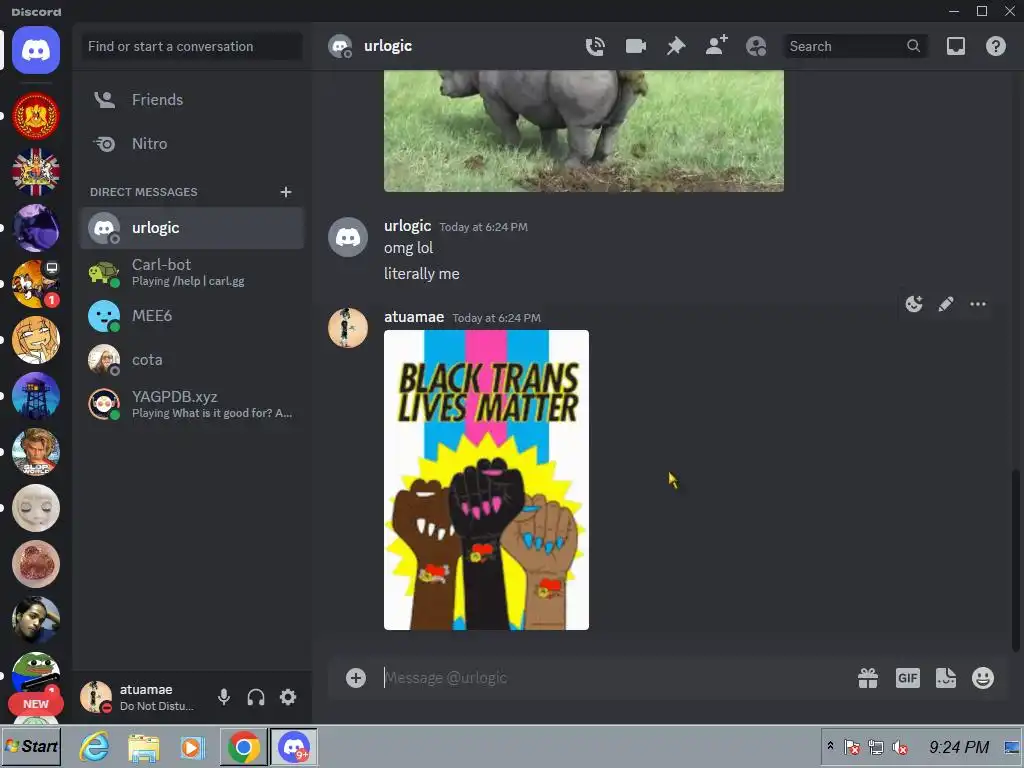Image resolution: width=1024 pixels, height=768 pixels.
Task: Open user settings gear
Action: point(288,697)
